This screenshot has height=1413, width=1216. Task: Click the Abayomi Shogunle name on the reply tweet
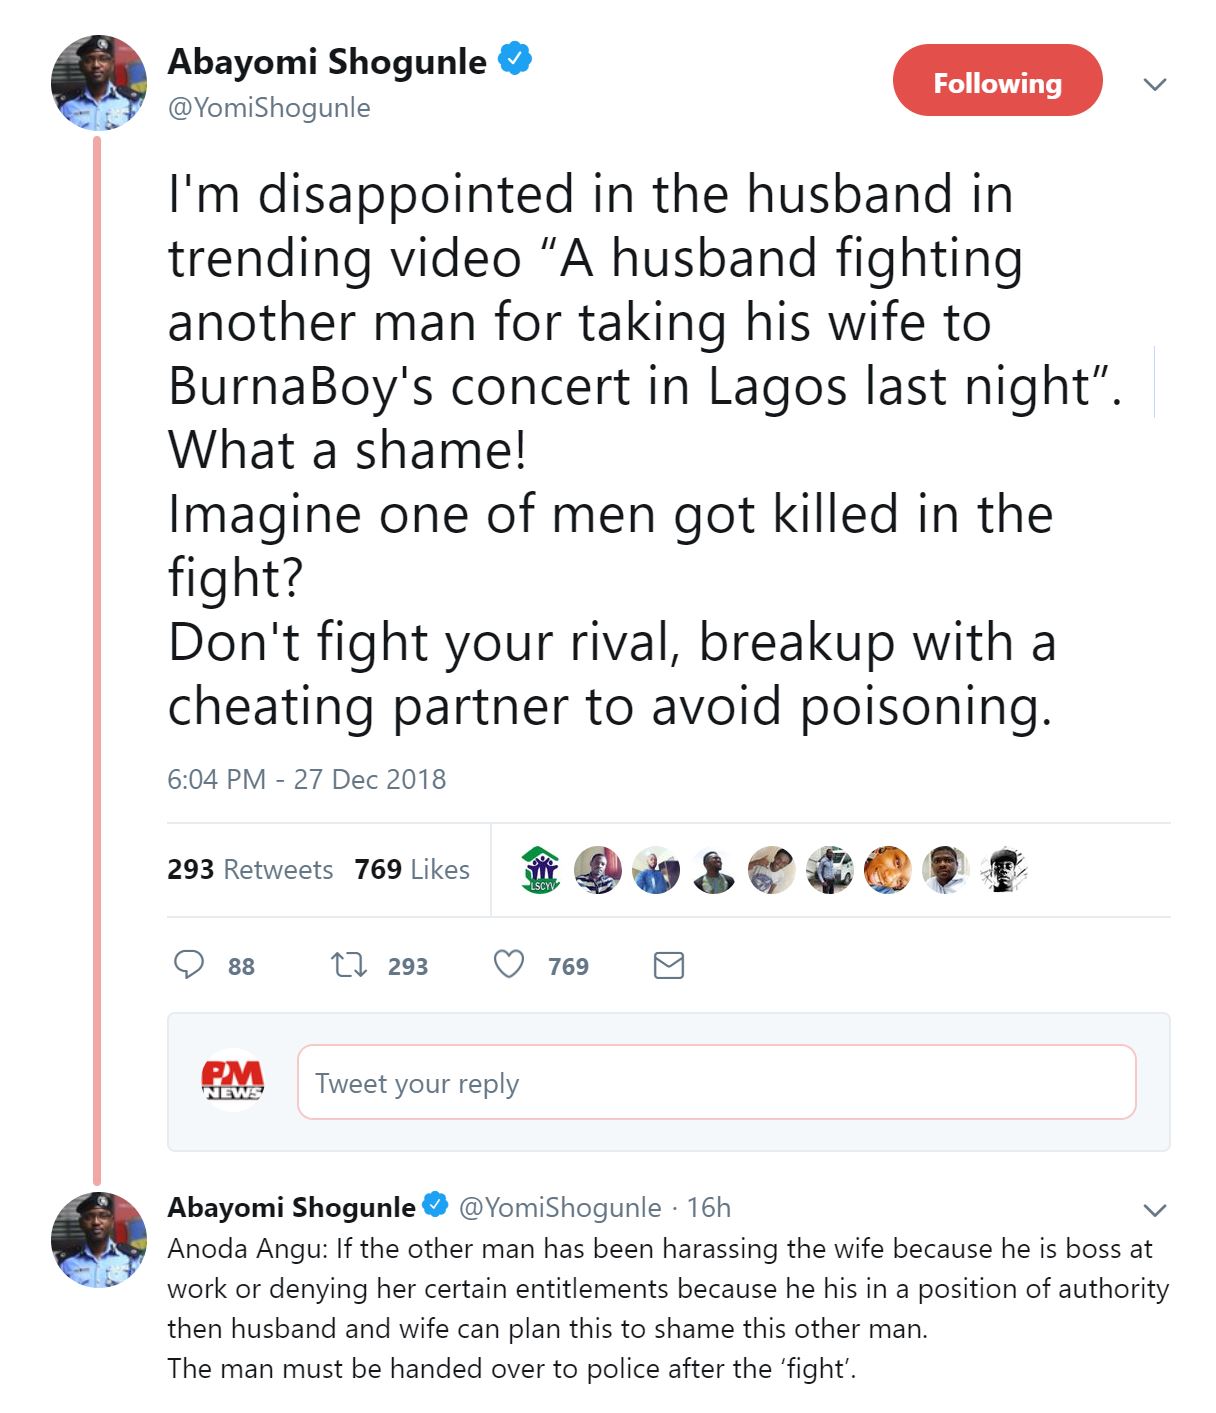[291, 1207]
